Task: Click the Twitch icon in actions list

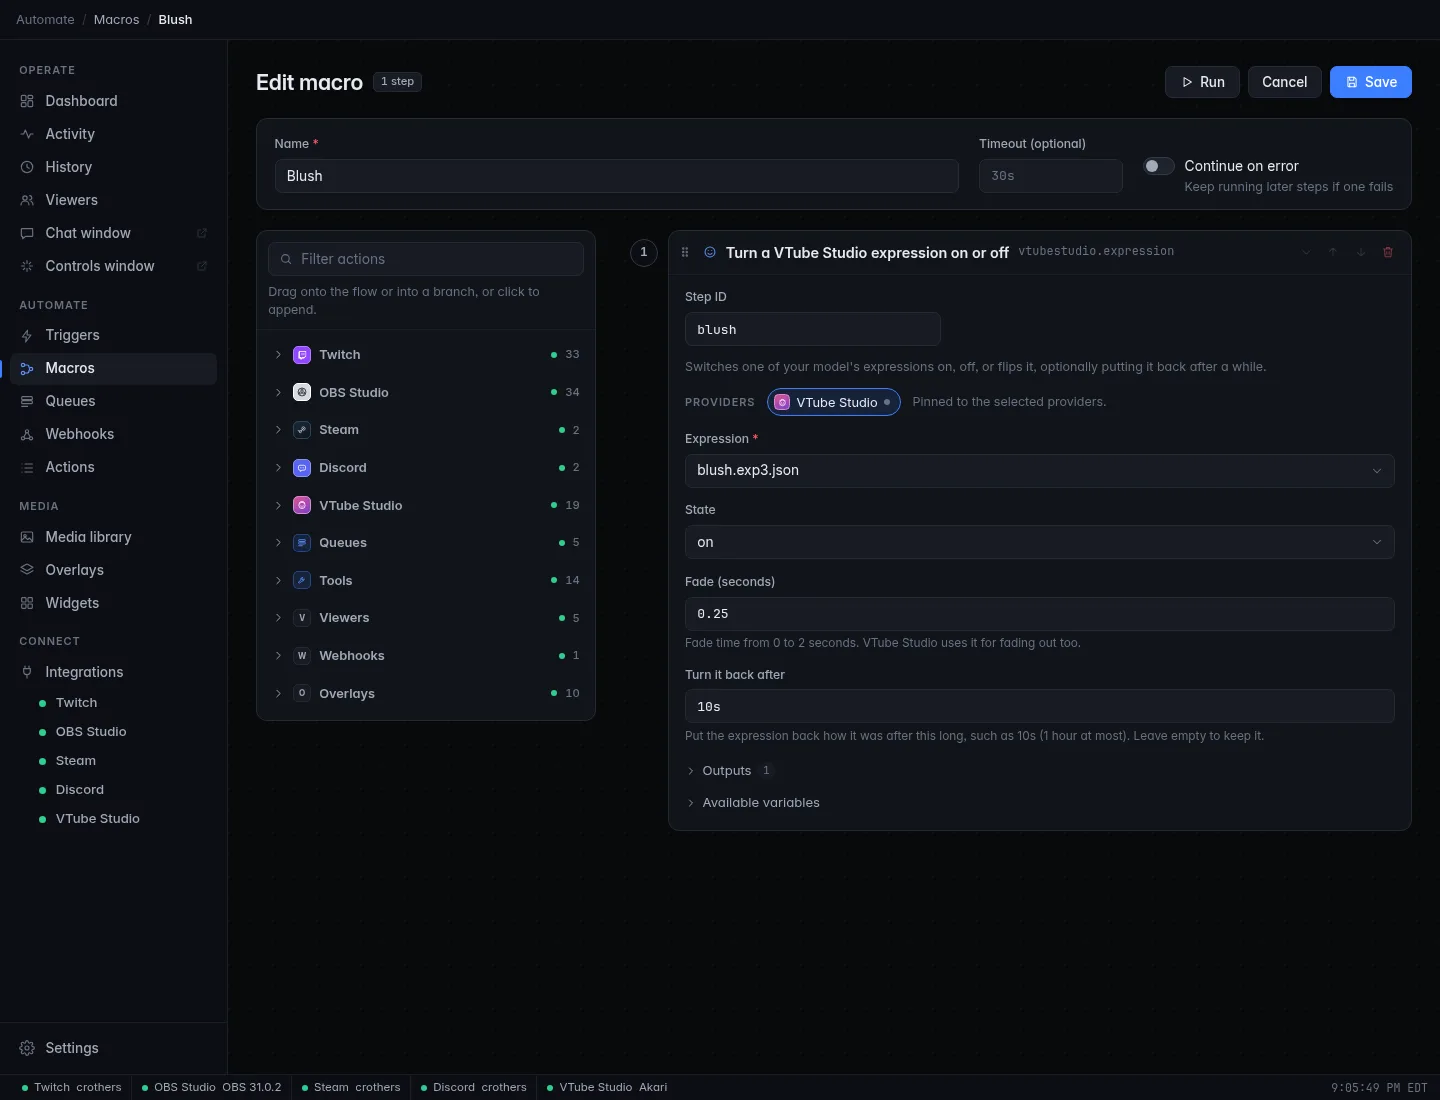Action: [302, 355]
